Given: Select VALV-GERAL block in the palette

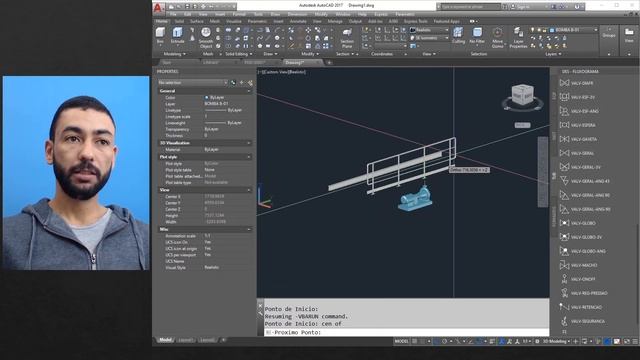Looking at the screenshot, I should (x=577, y=153).
